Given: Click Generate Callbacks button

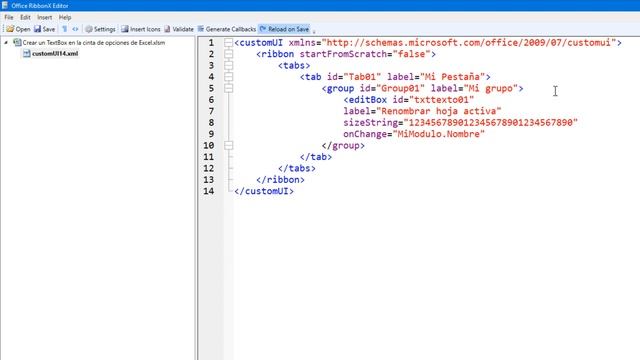Looking at the screenshot, I should [x=227, y=29].
